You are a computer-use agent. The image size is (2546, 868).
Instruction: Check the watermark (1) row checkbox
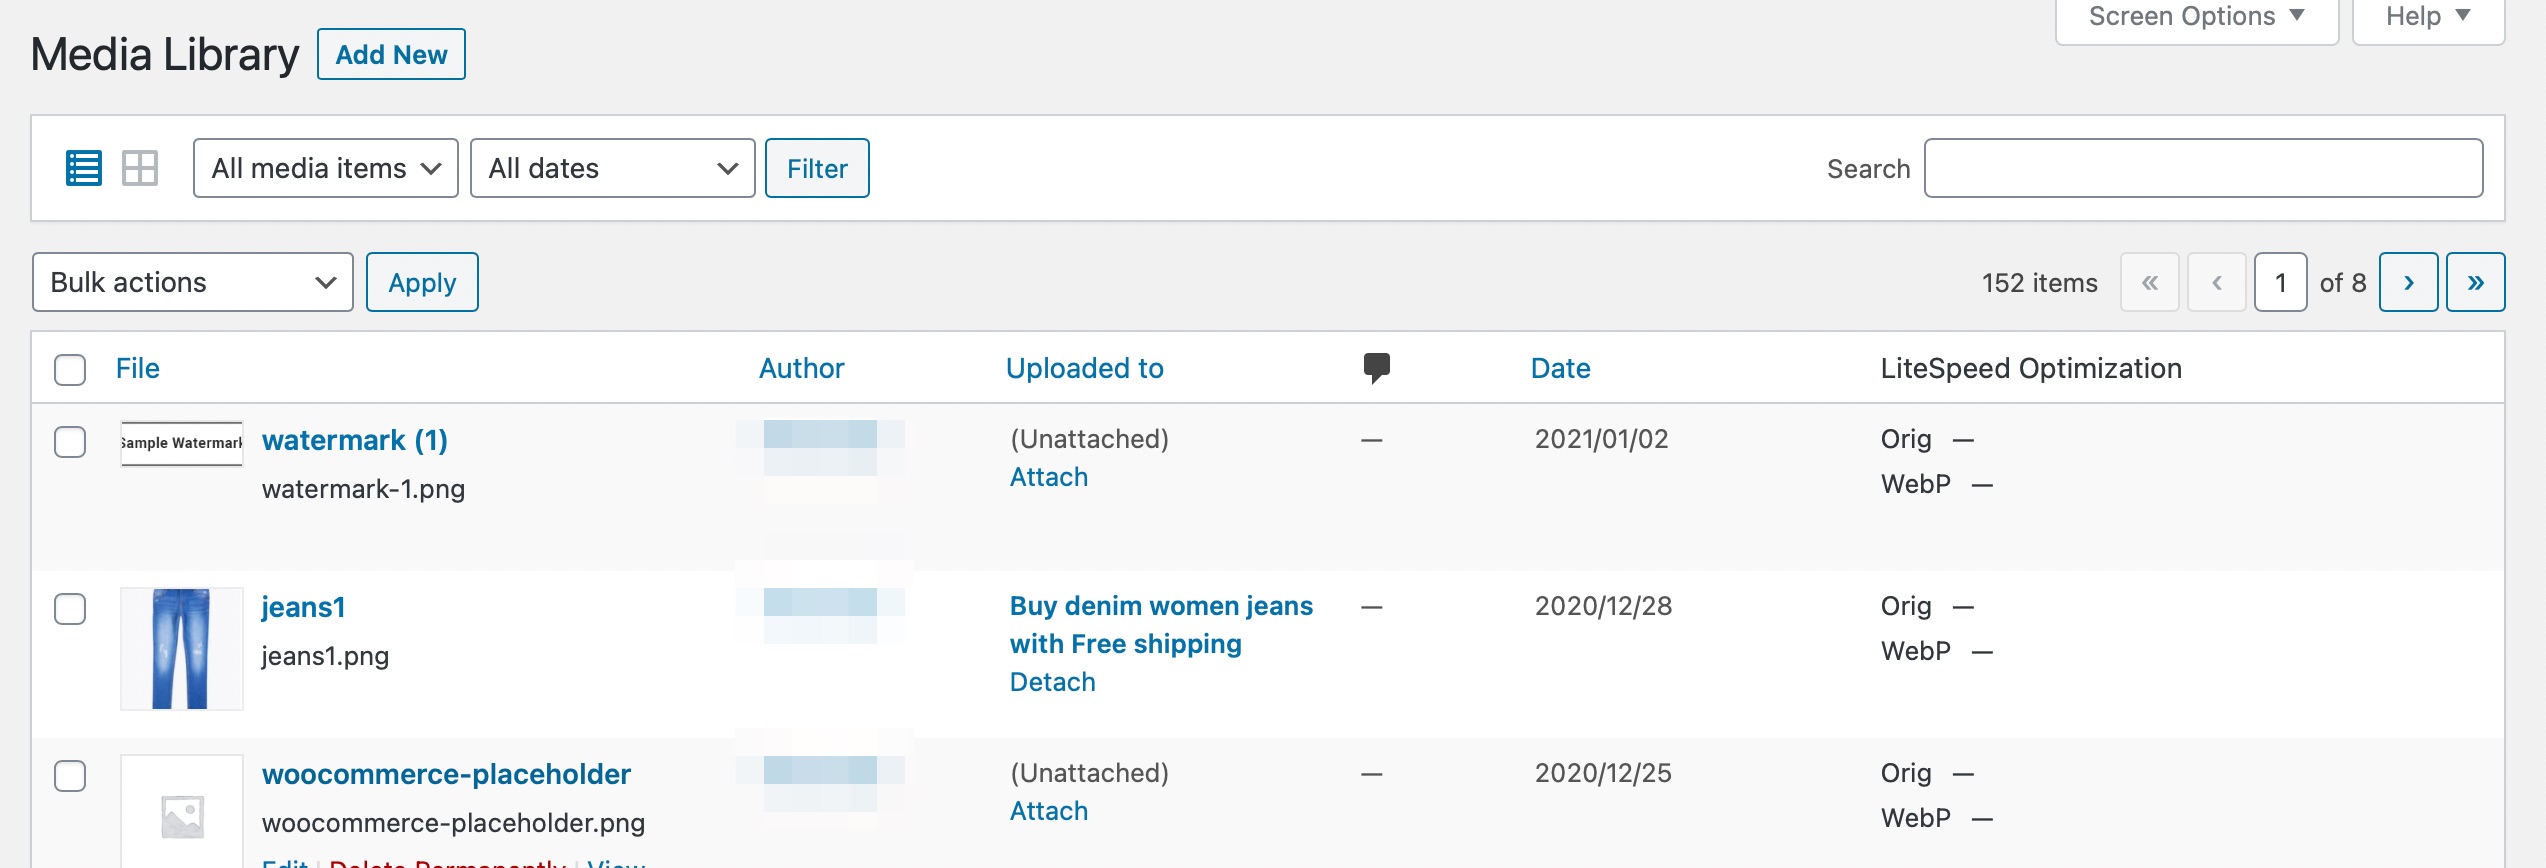pyautogui.click(x=70, y=441)
